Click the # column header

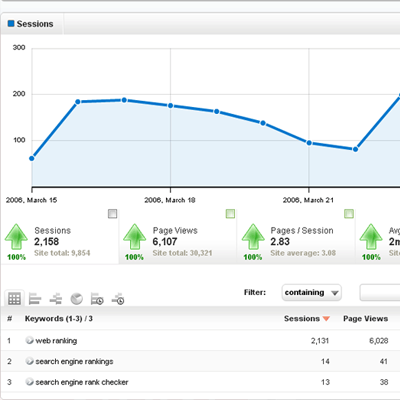click(10, 319)
